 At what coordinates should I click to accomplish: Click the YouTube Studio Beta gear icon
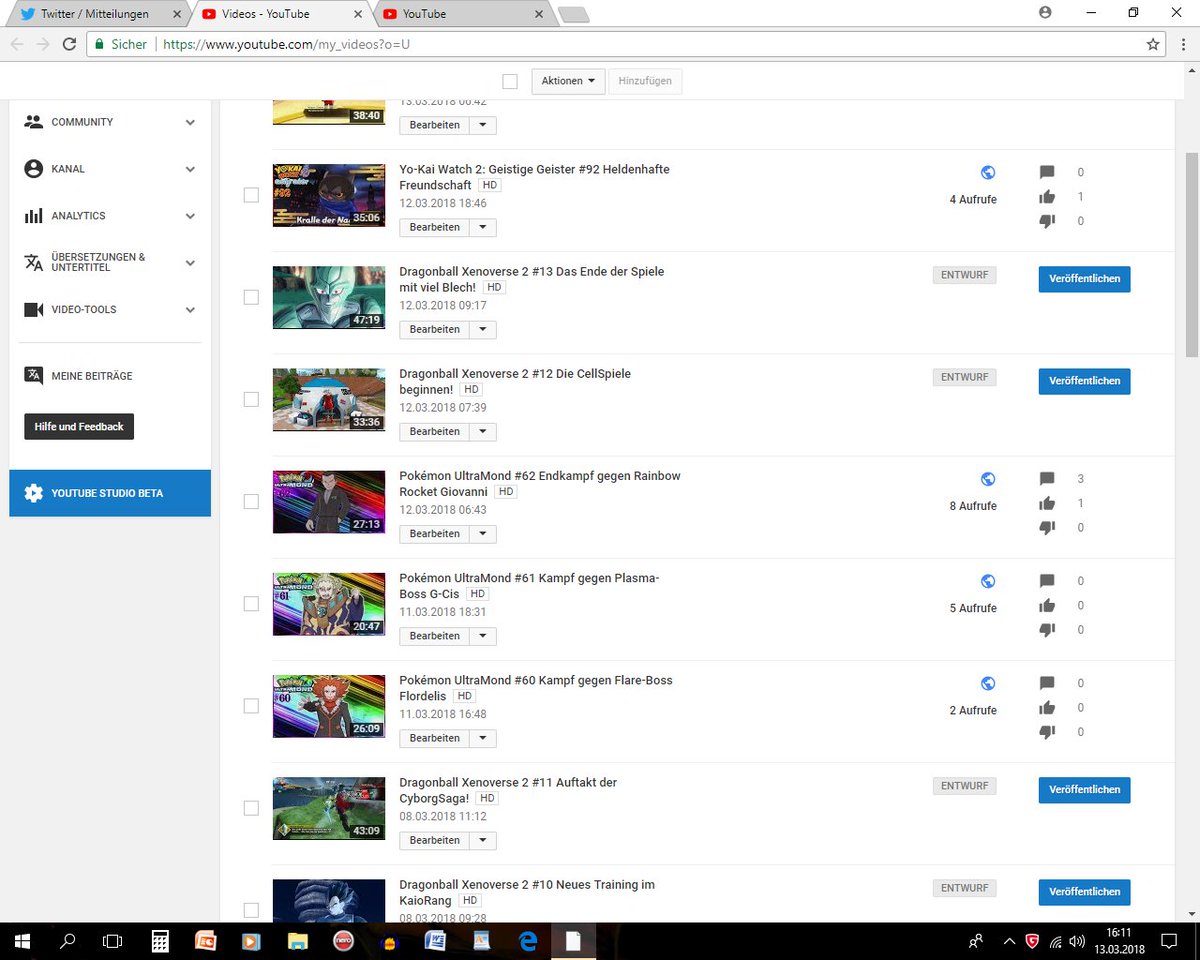tap(34, 493)
